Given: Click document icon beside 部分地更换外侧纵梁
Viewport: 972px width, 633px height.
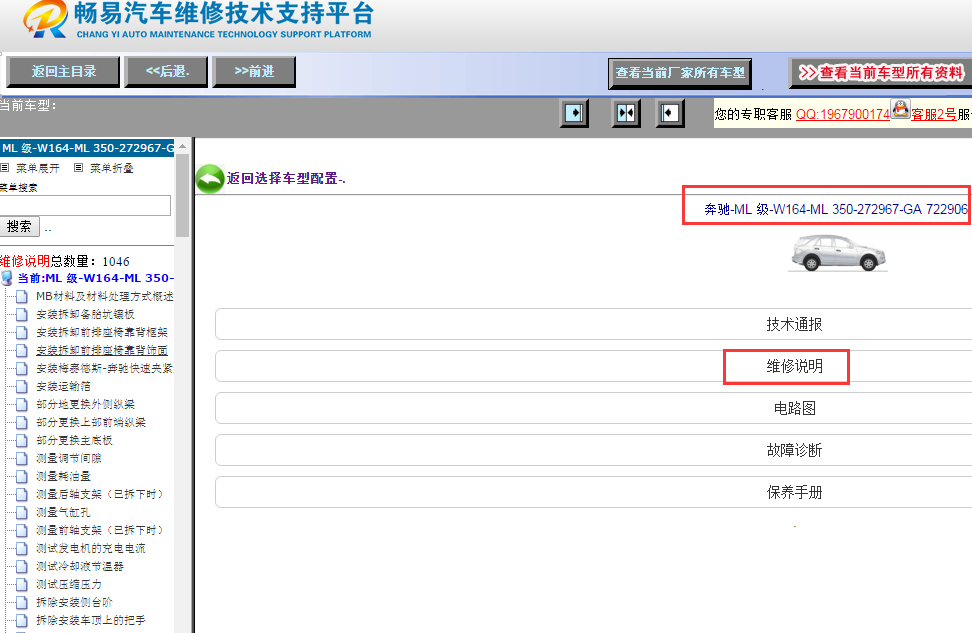Looking at the screenshot, I should [22, 404].
